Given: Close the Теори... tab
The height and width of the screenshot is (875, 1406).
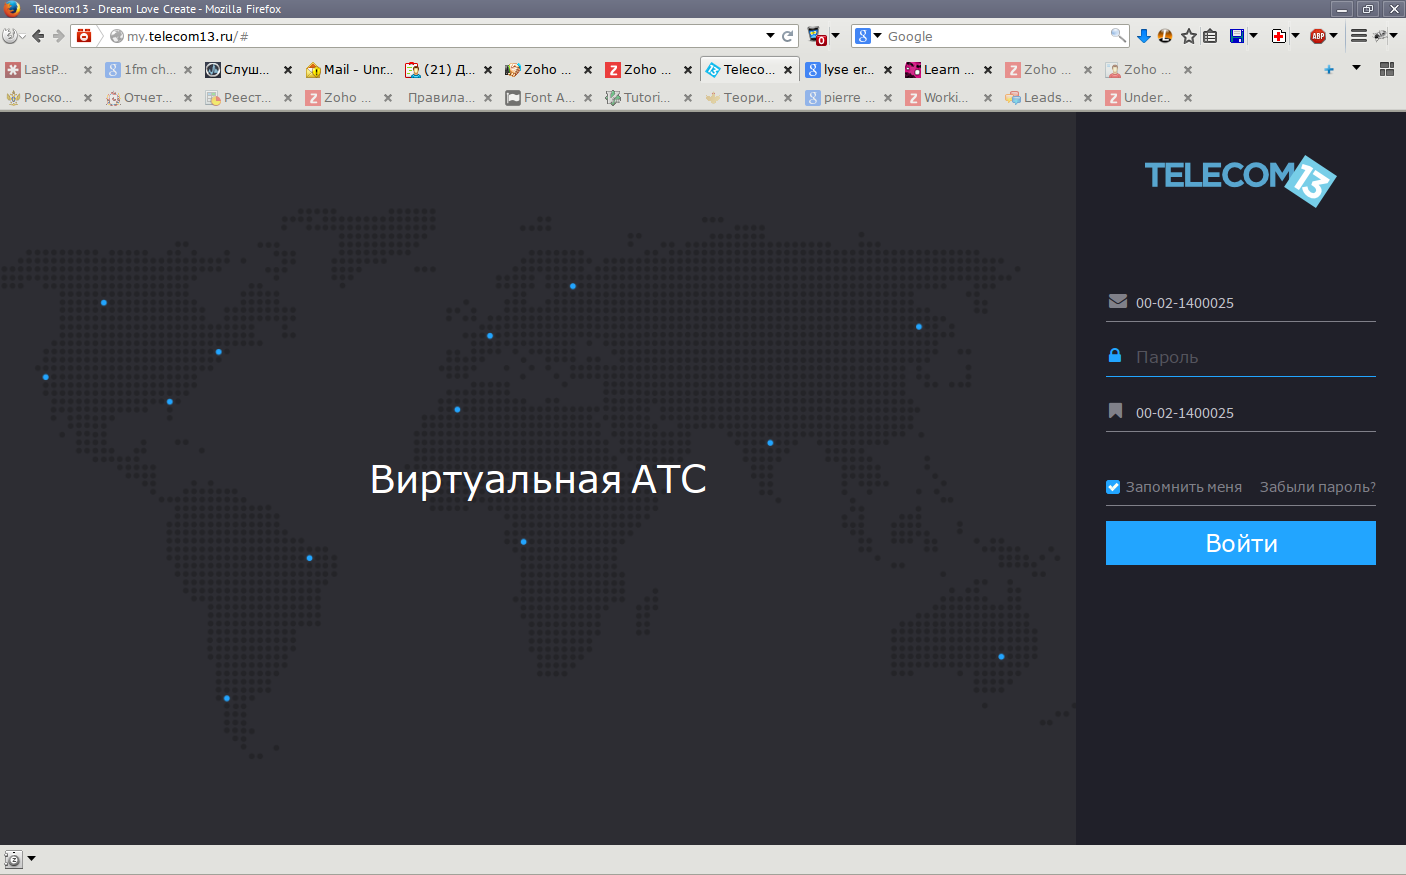Looking at the screenshot, I should [x=788, y=98].
